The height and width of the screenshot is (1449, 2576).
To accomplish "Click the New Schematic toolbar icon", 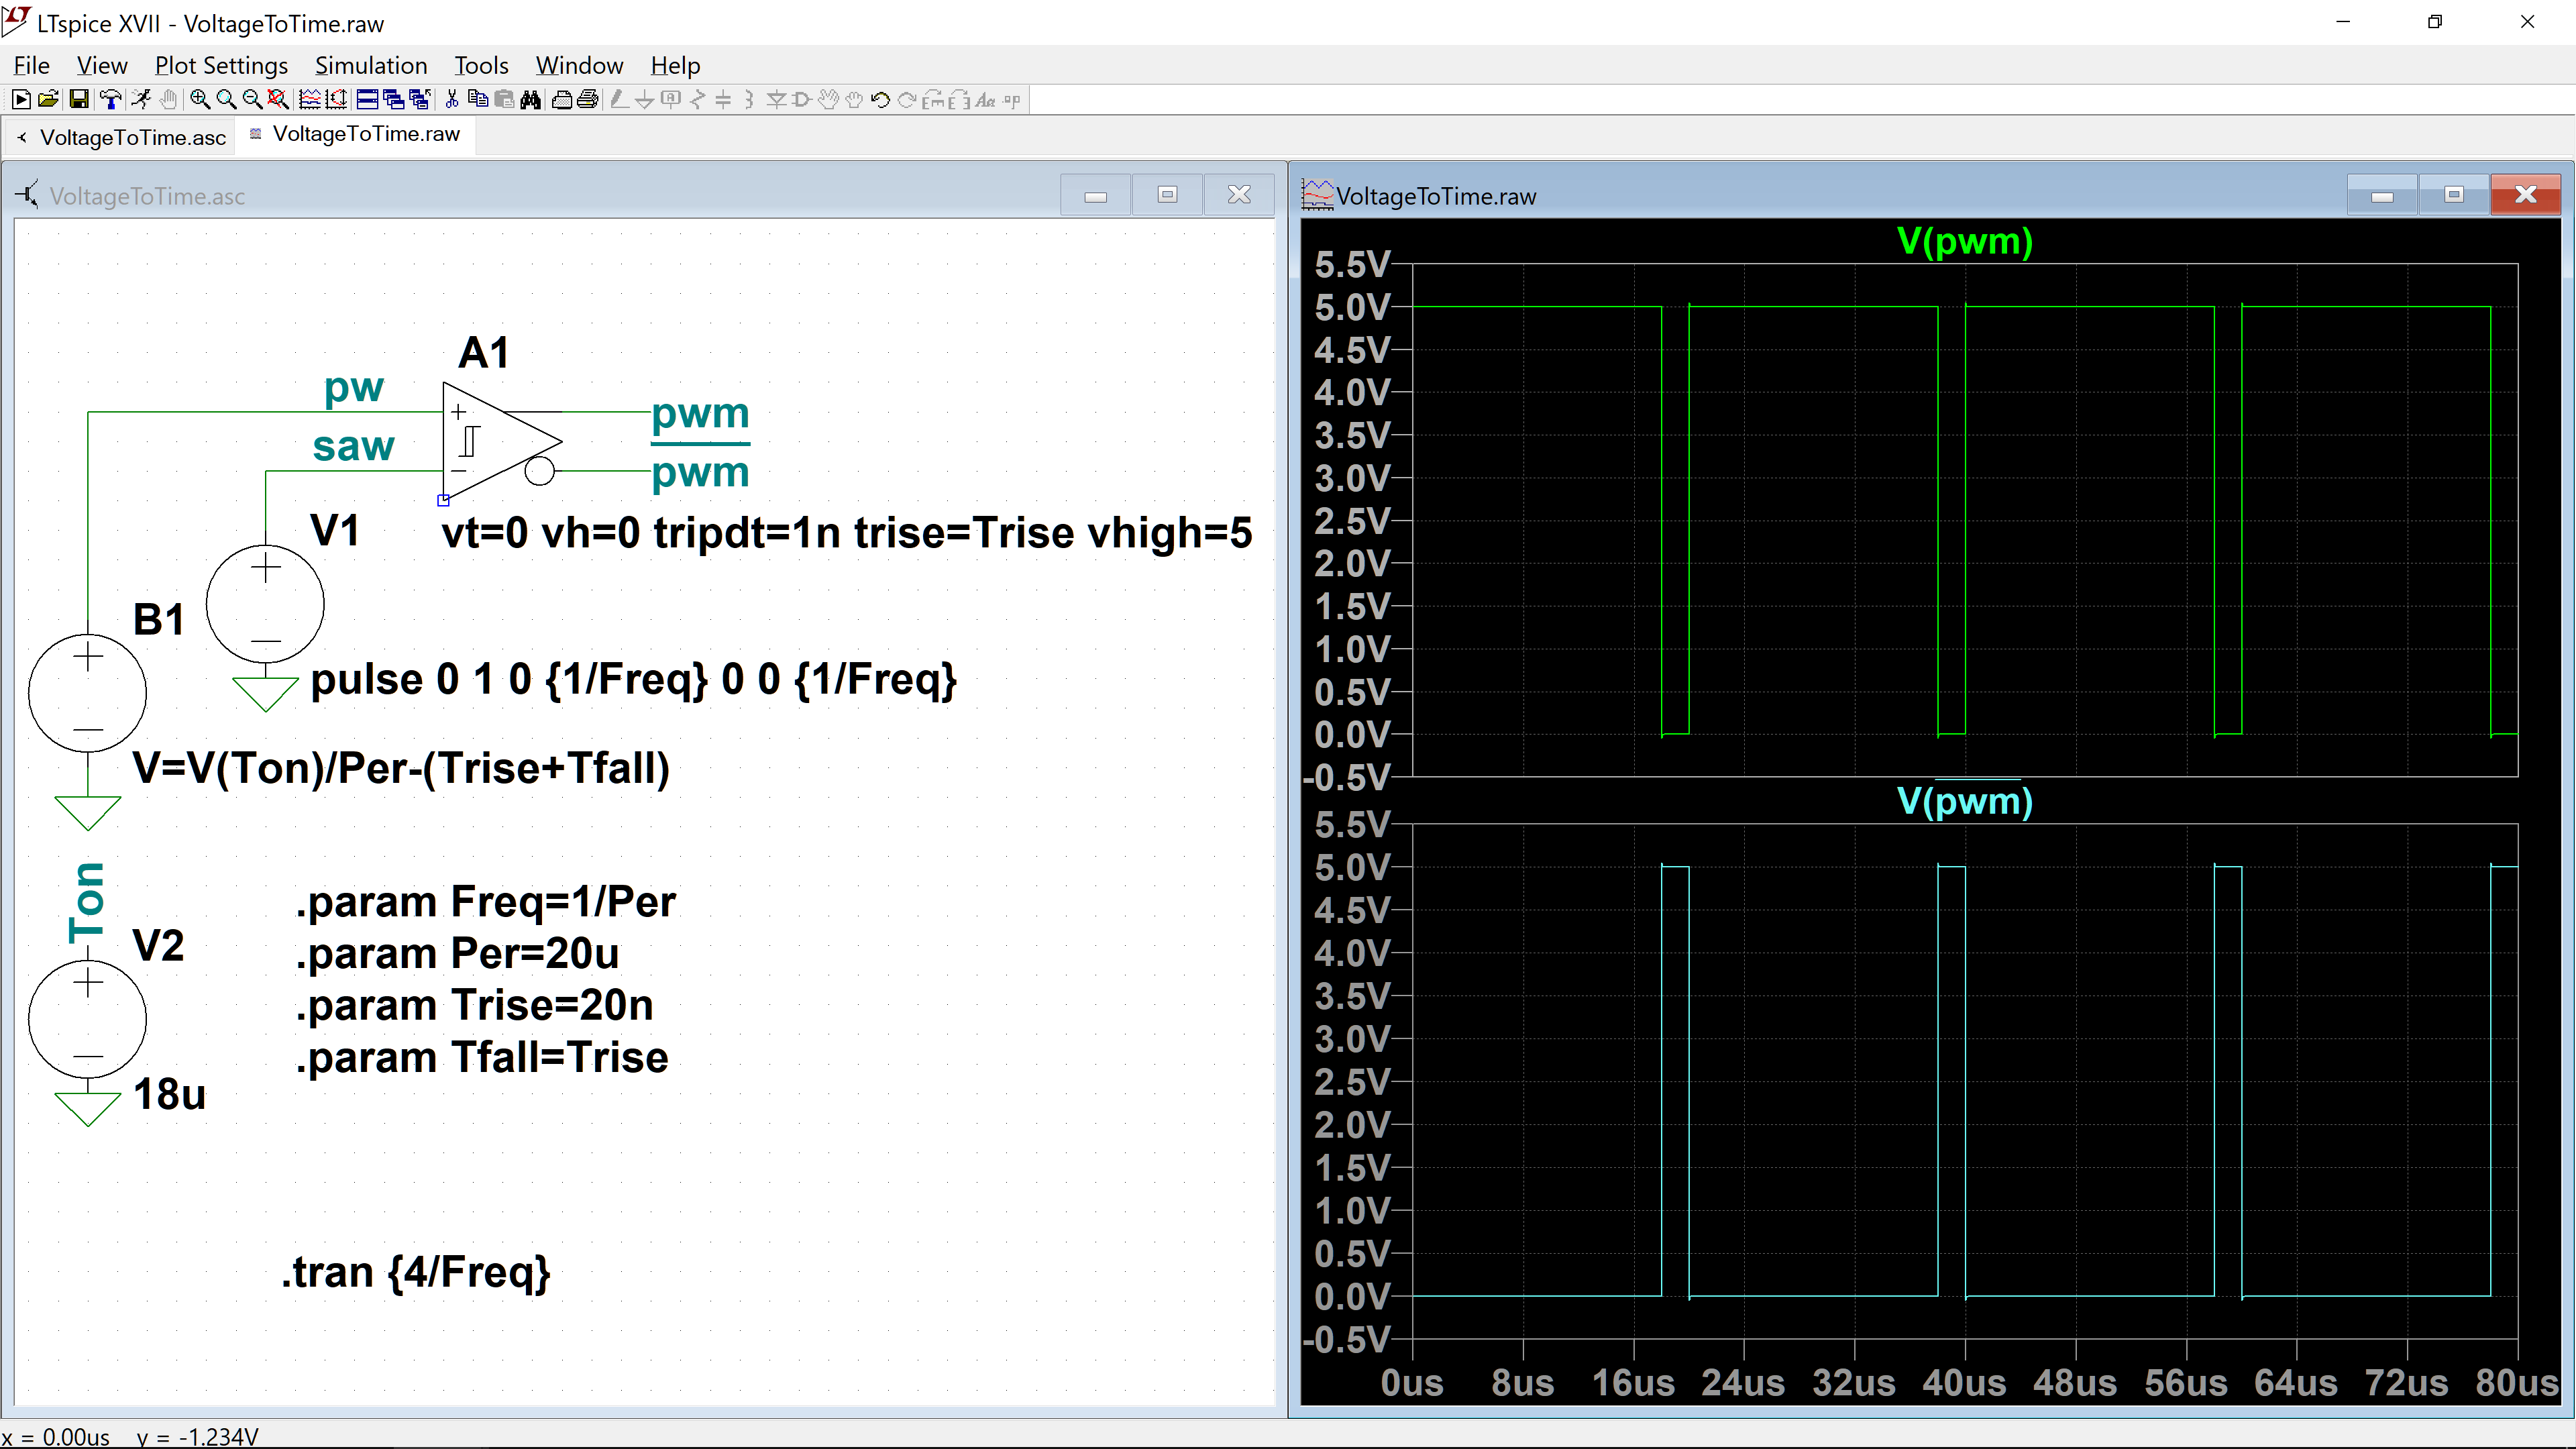I will pyautogui.click(x=21, y=99).
